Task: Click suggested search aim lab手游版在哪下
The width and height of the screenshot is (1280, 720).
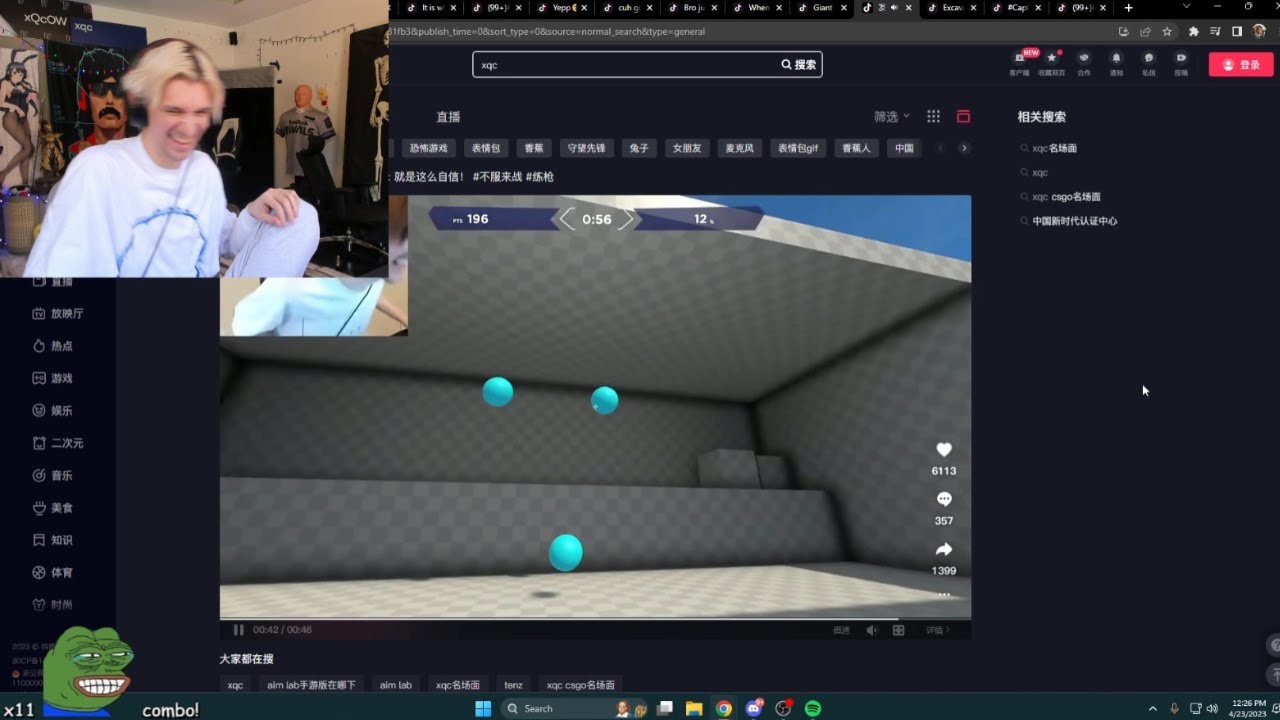Action: 311,685
